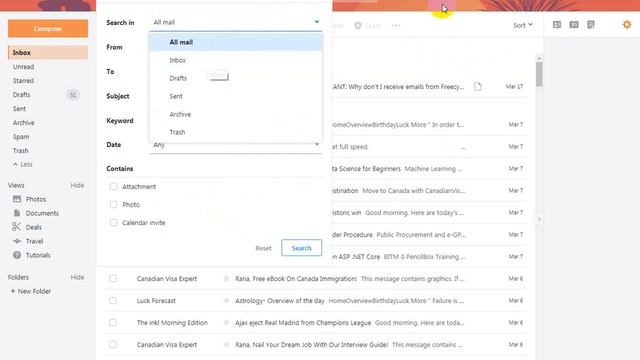The image size is (640, 360).
Task: Check the Photo checkbox
Action: (x=113, y=204)
